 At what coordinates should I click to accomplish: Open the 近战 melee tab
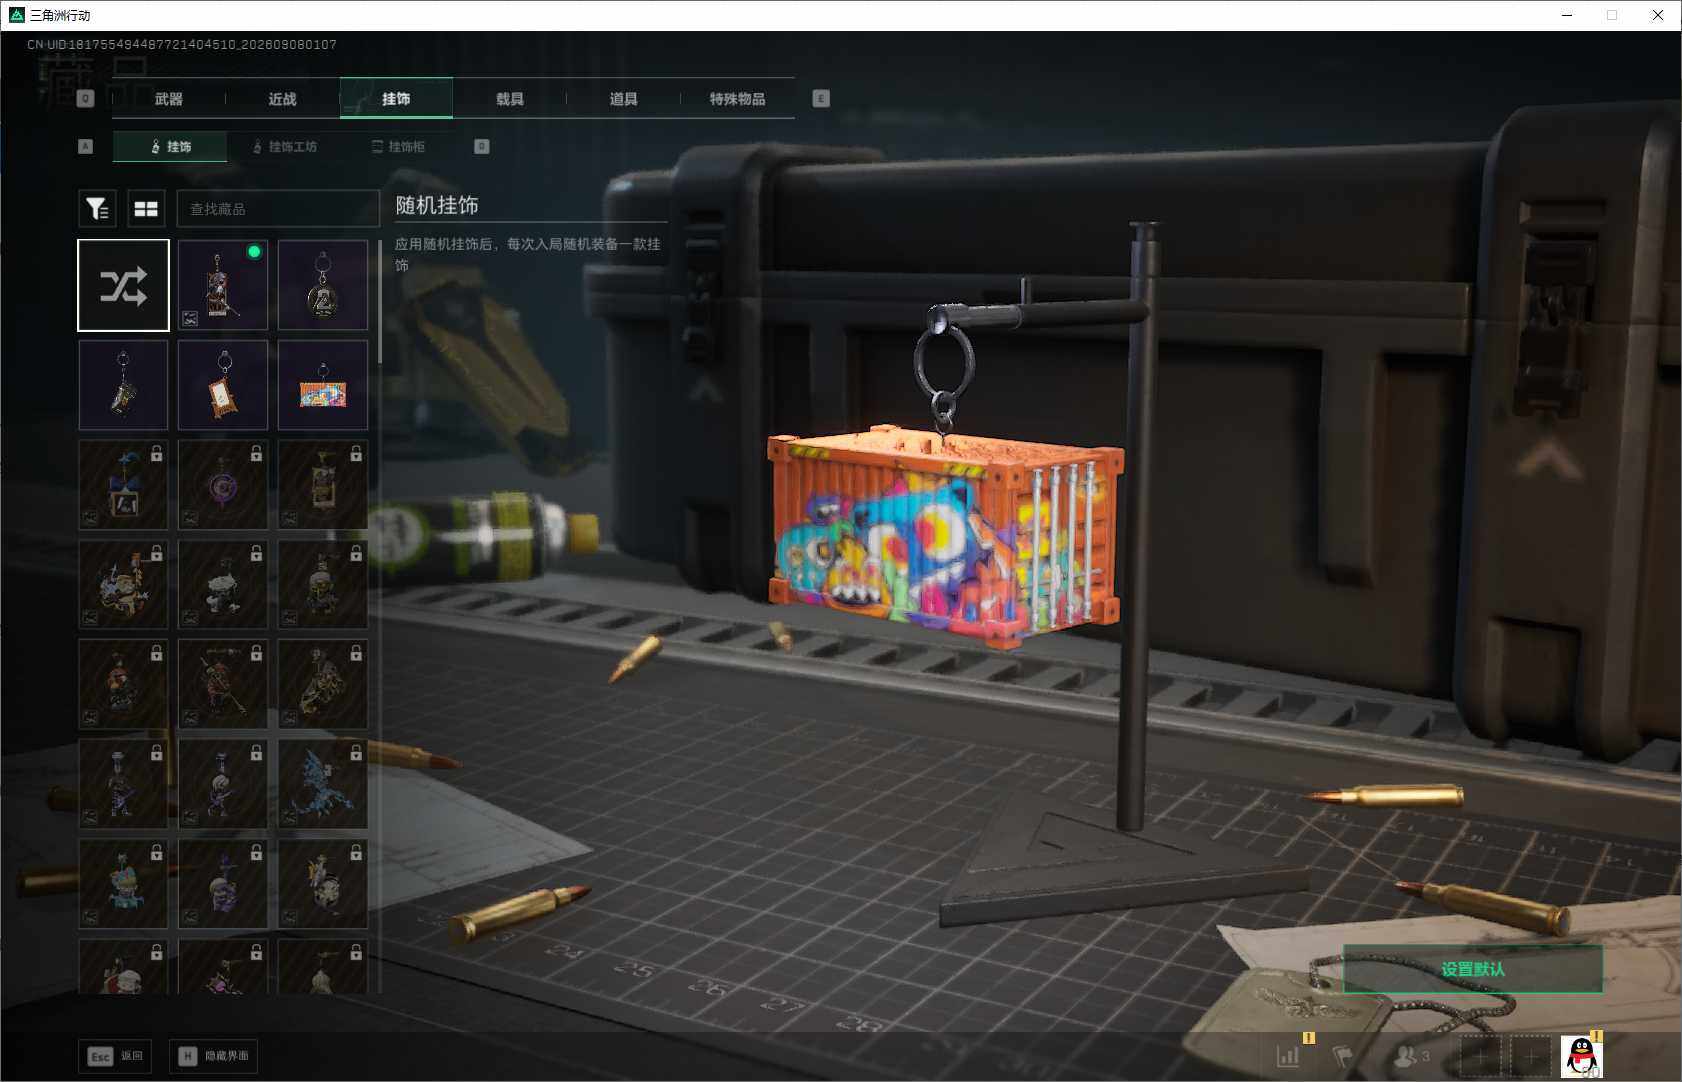pos(283,98)
